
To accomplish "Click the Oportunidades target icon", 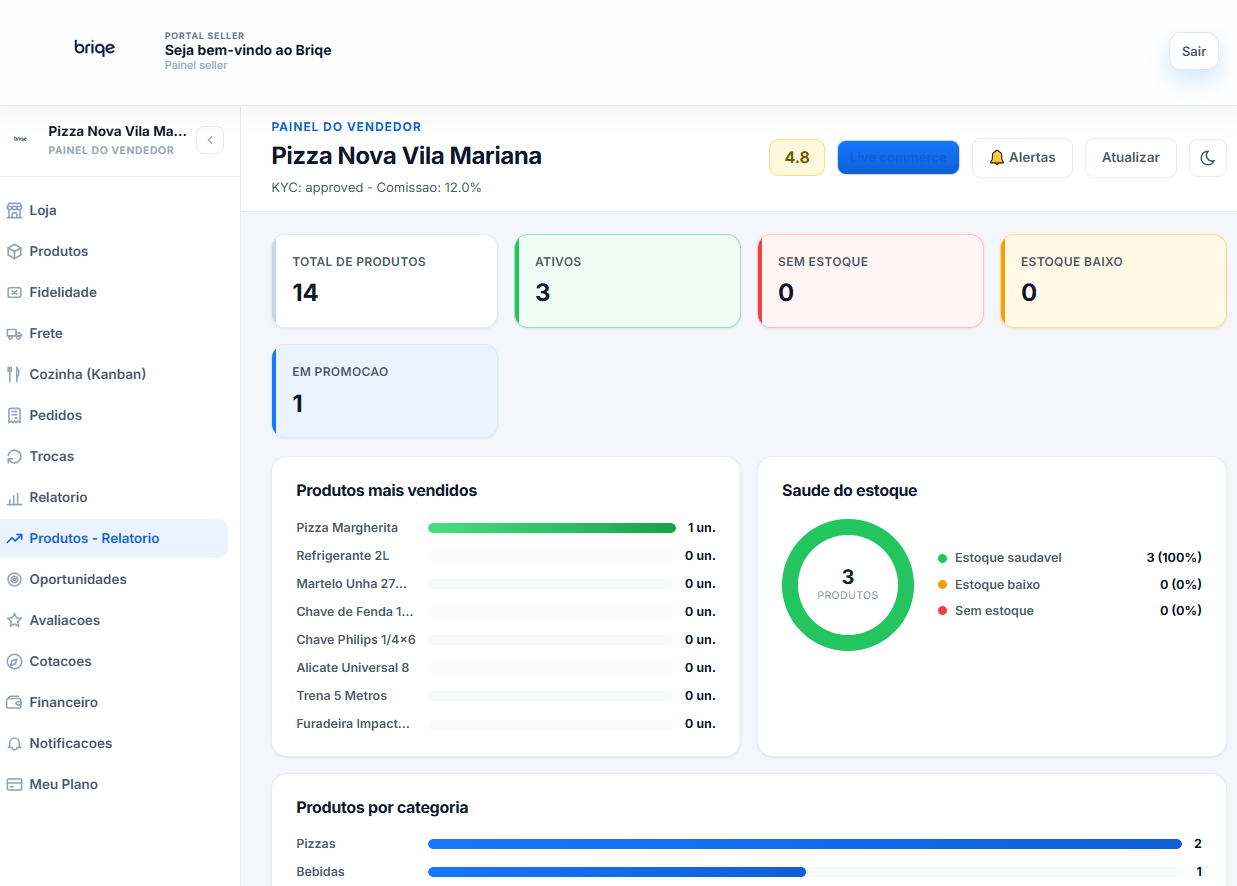I will [x=14, y=579].
